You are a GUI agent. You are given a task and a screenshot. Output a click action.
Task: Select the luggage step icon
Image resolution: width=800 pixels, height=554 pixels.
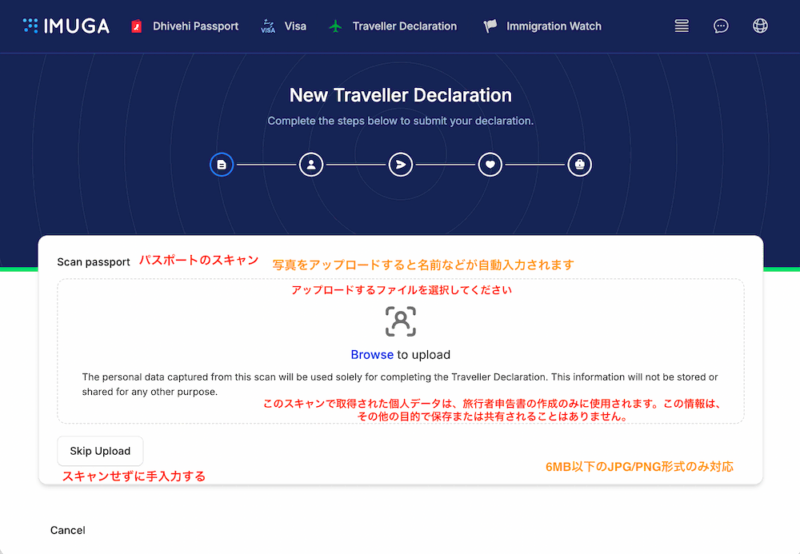tap(580, 165)
